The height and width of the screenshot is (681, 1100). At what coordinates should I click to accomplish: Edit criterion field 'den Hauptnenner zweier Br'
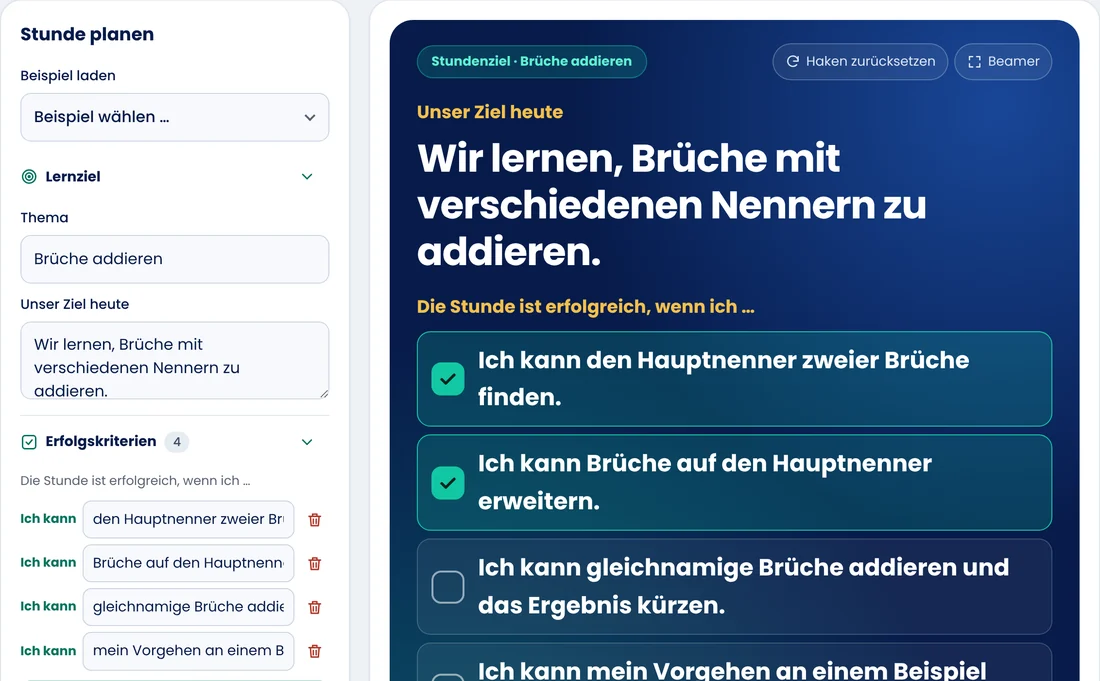[x=189, y=520]
